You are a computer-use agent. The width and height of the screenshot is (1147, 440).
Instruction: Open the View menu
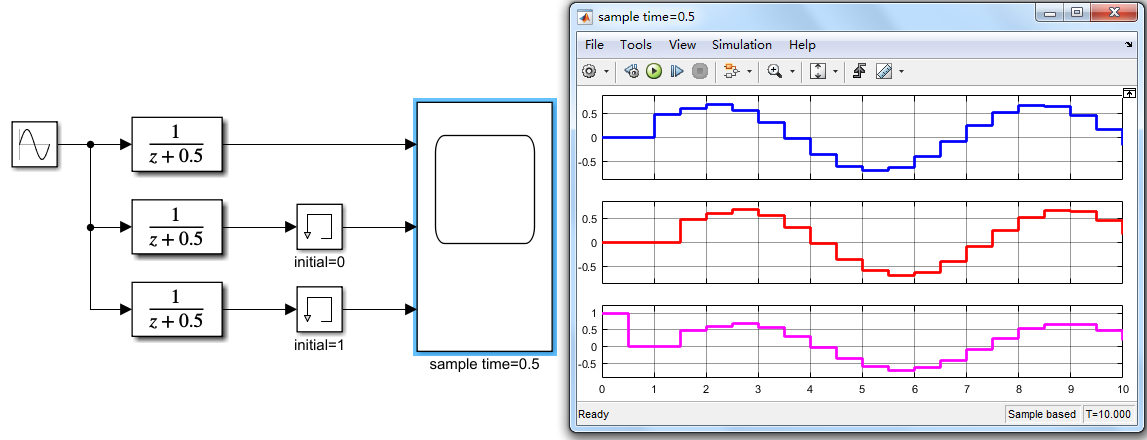coord(682,45)
